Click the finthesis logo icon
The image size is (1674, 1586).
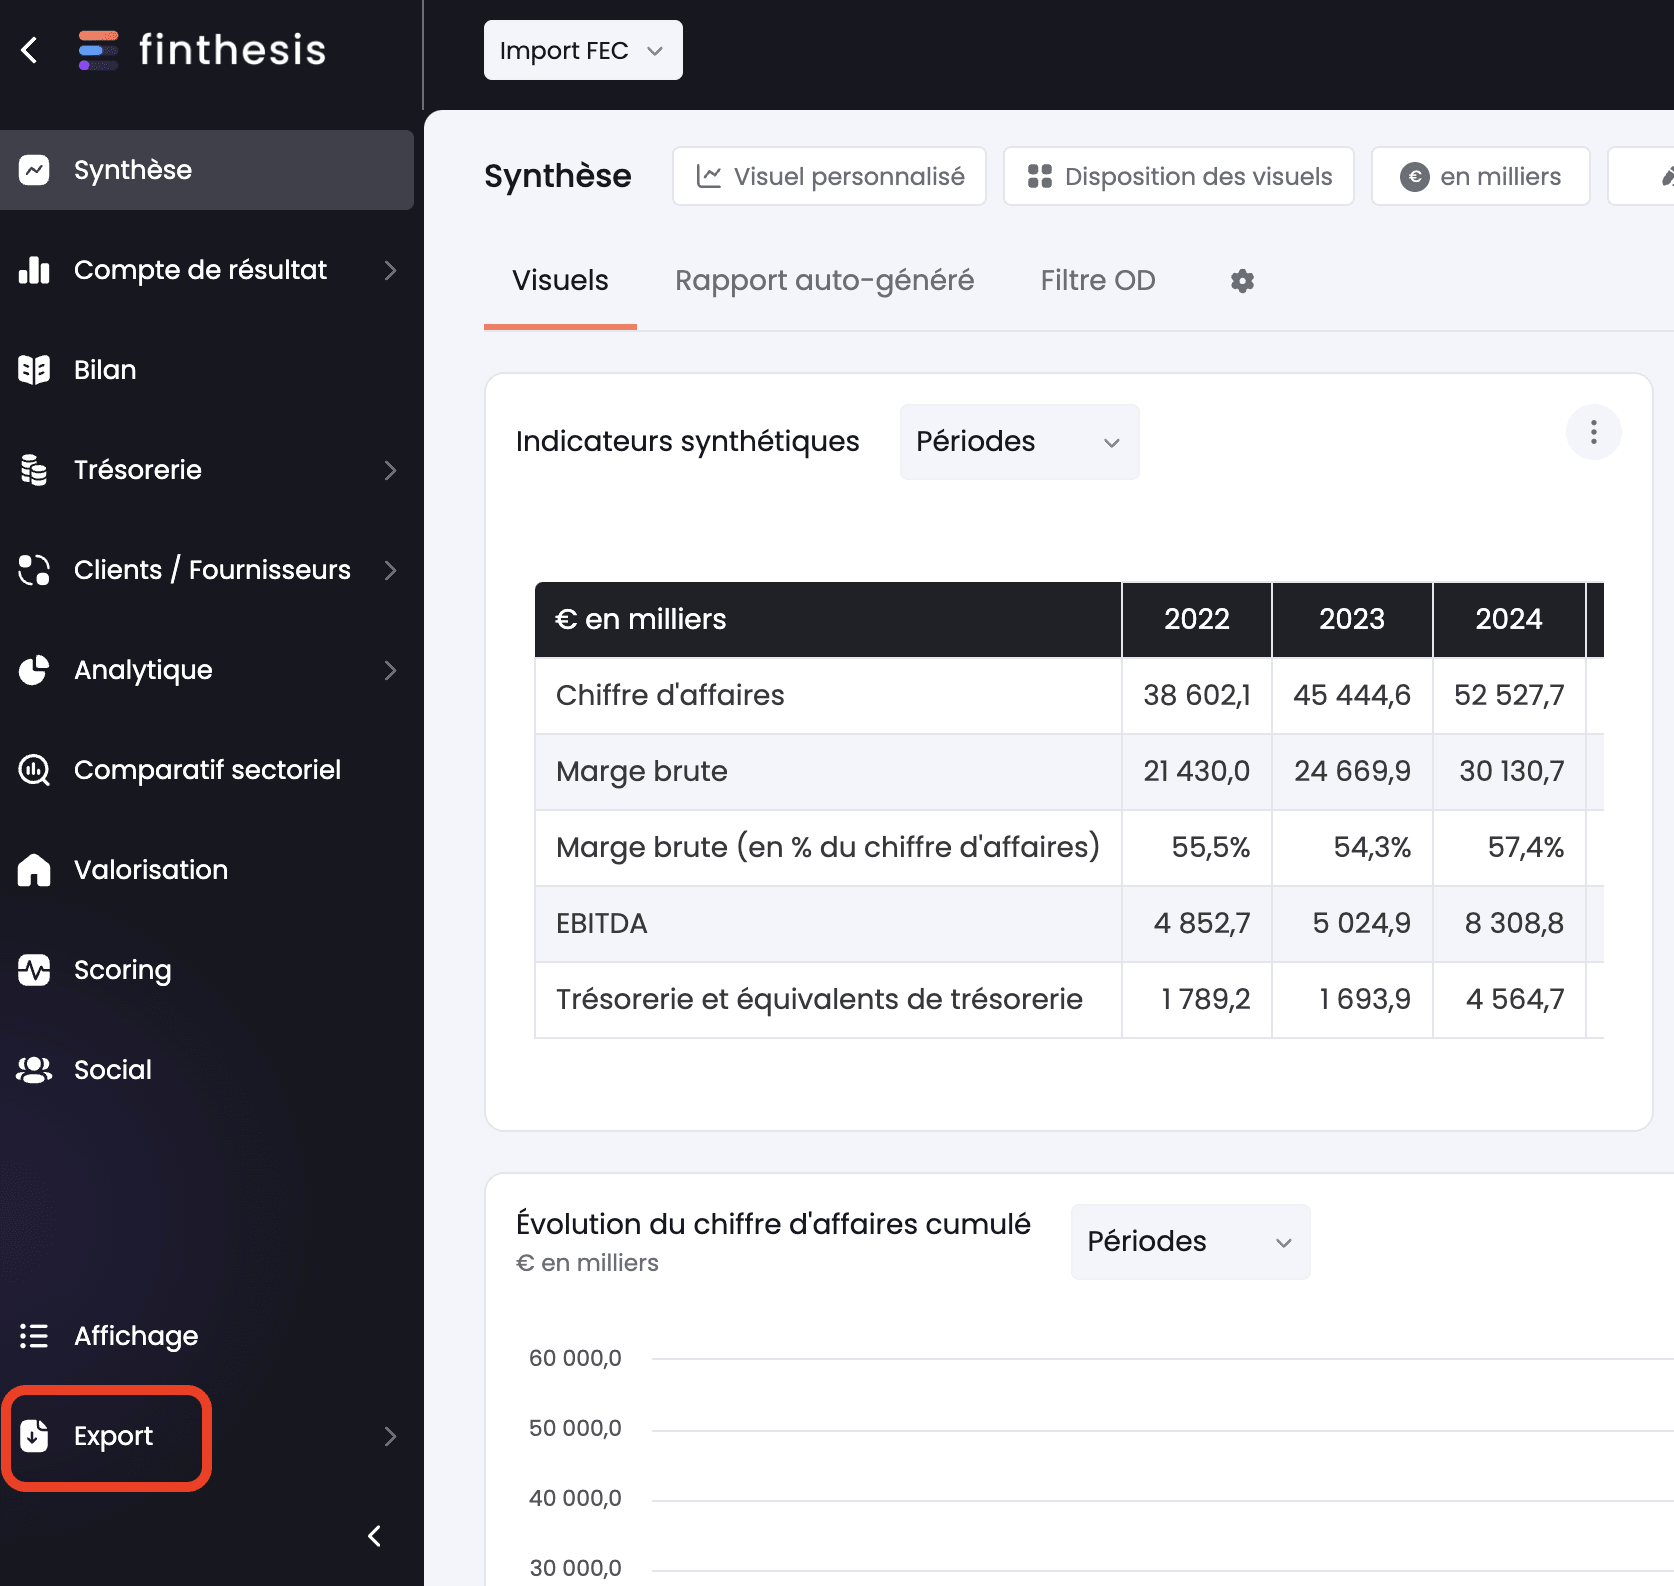click(98, 50)
